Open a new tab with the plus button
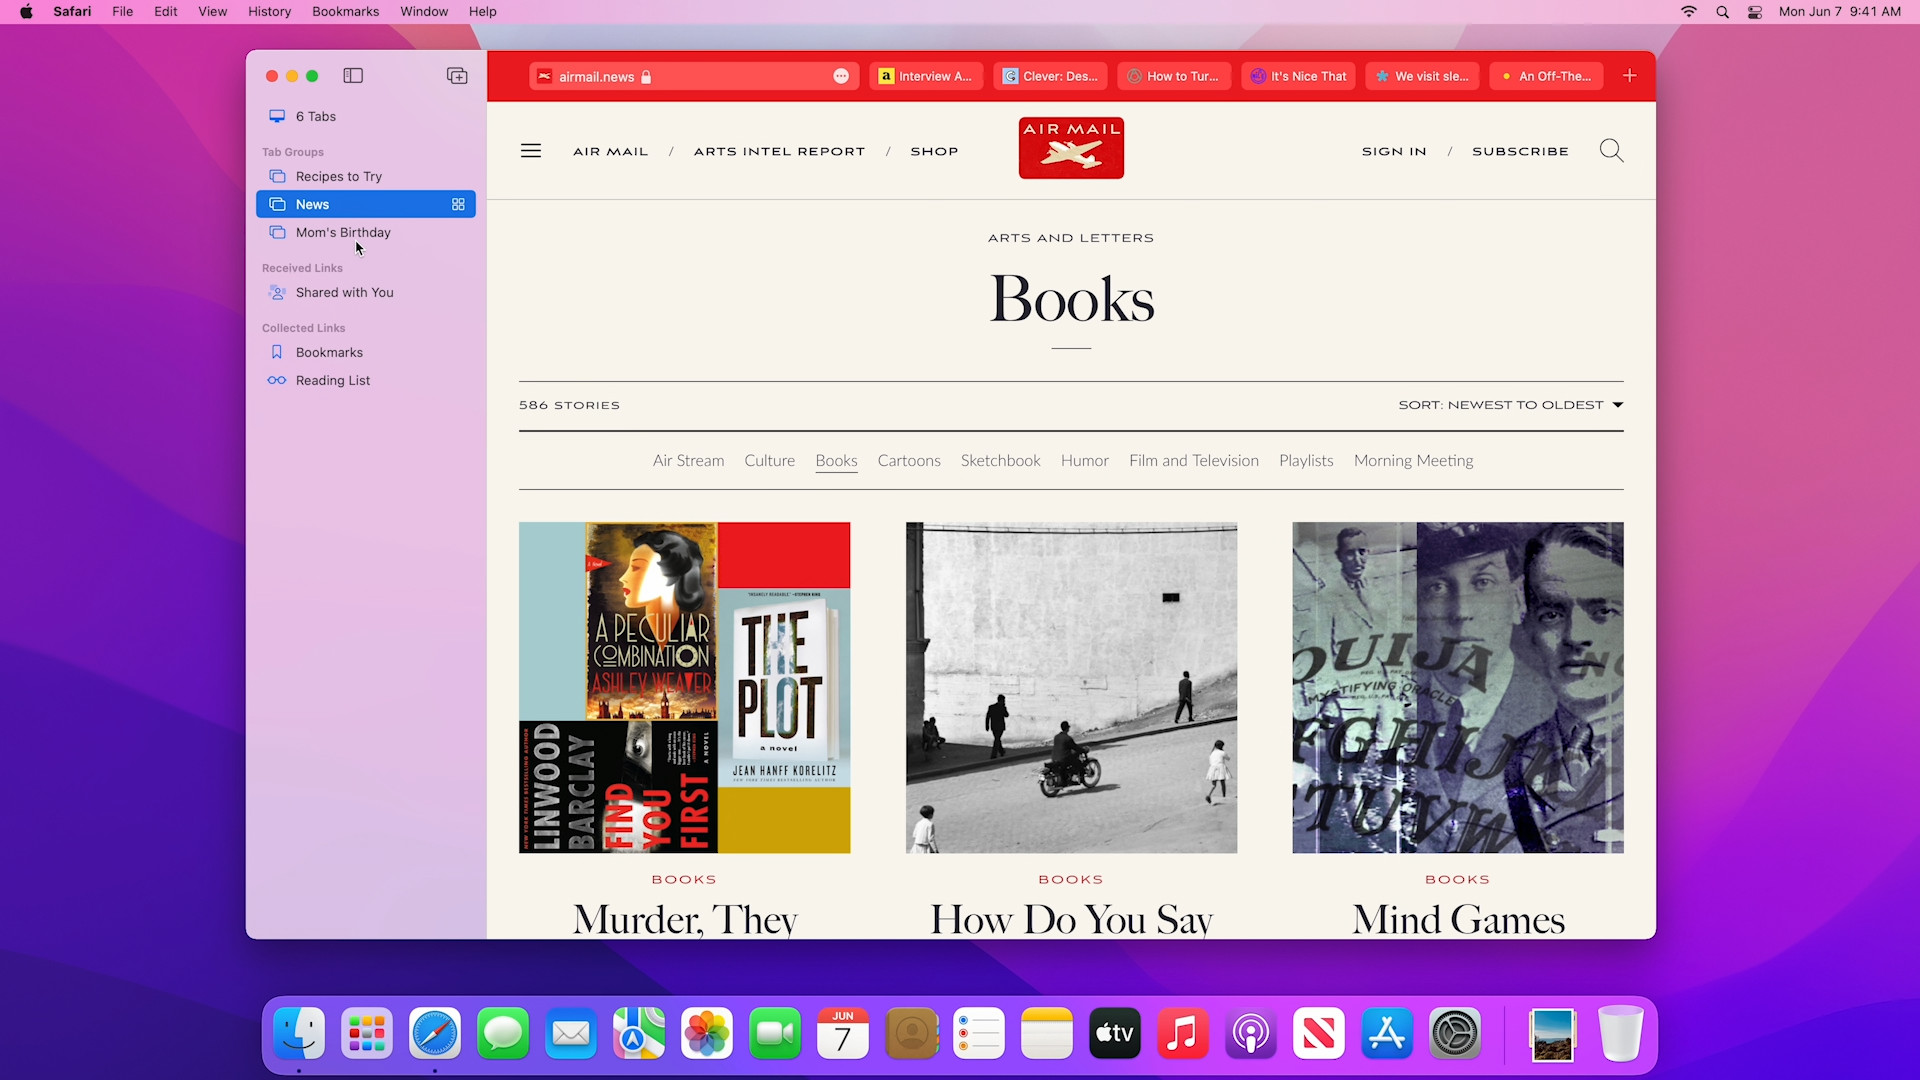 coord(1630,75)
